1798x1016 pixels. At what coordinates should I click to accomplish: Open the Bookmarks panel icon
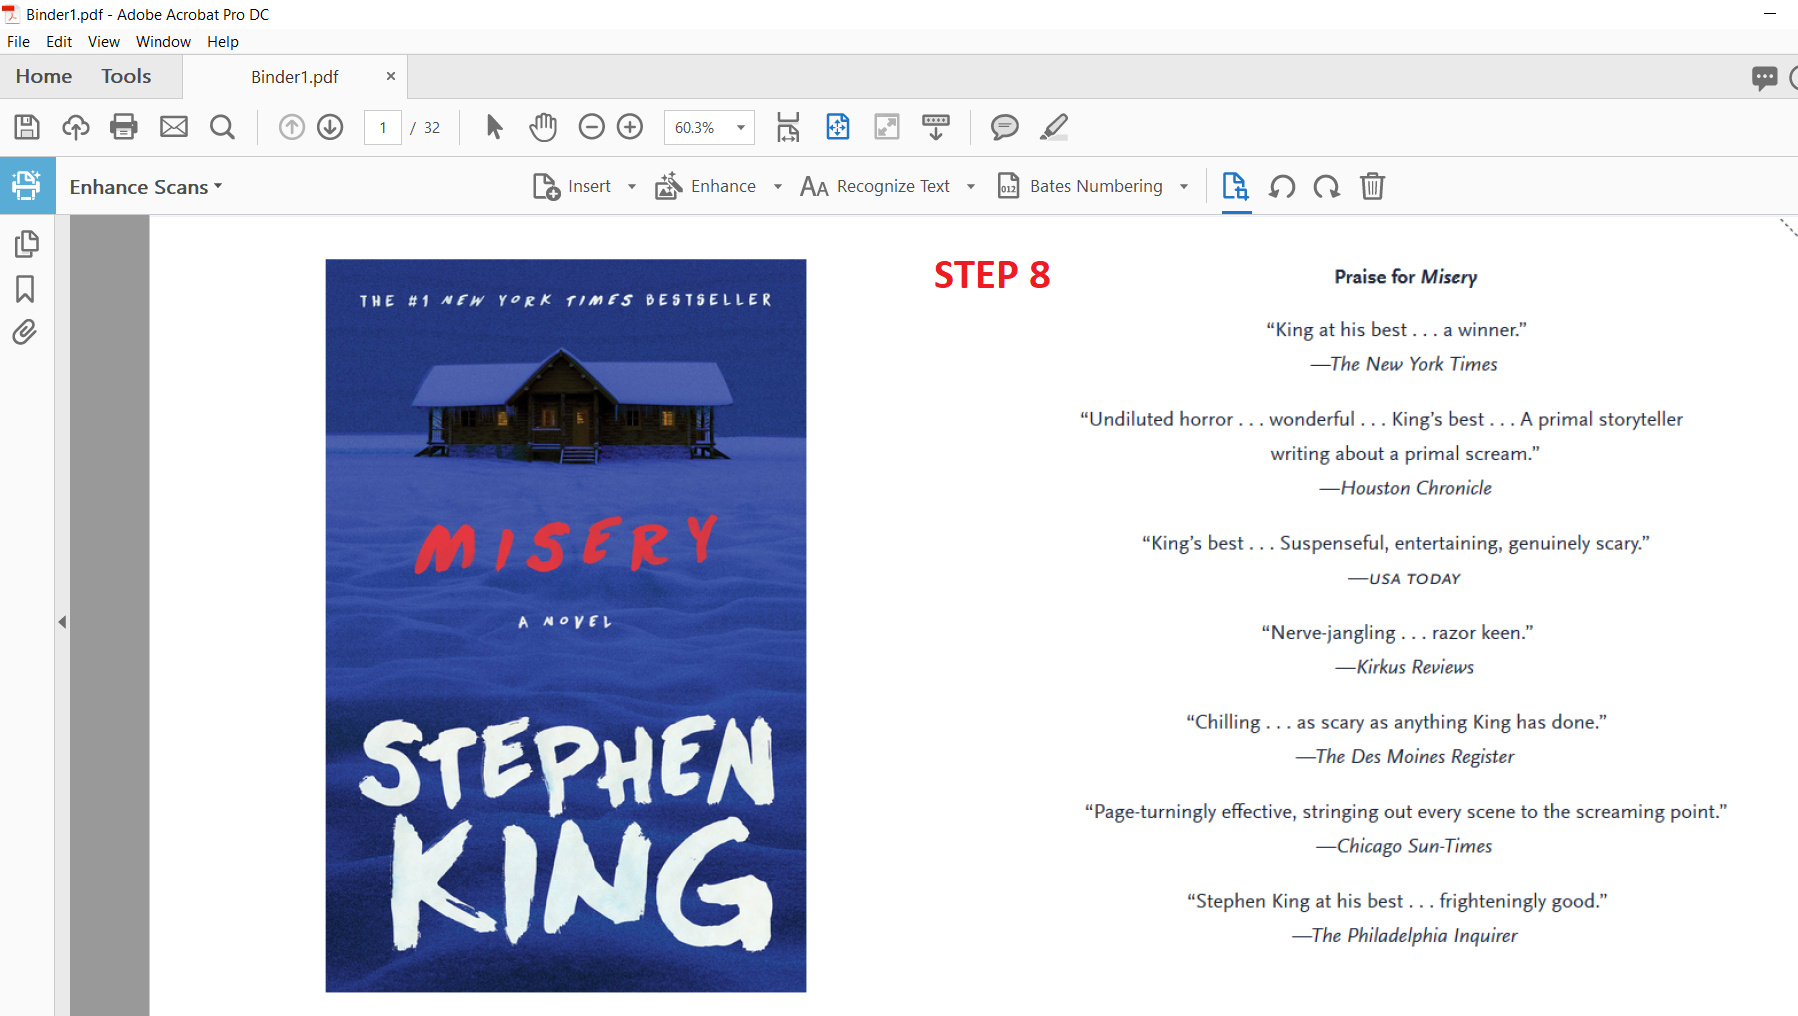tap(26, 289)
